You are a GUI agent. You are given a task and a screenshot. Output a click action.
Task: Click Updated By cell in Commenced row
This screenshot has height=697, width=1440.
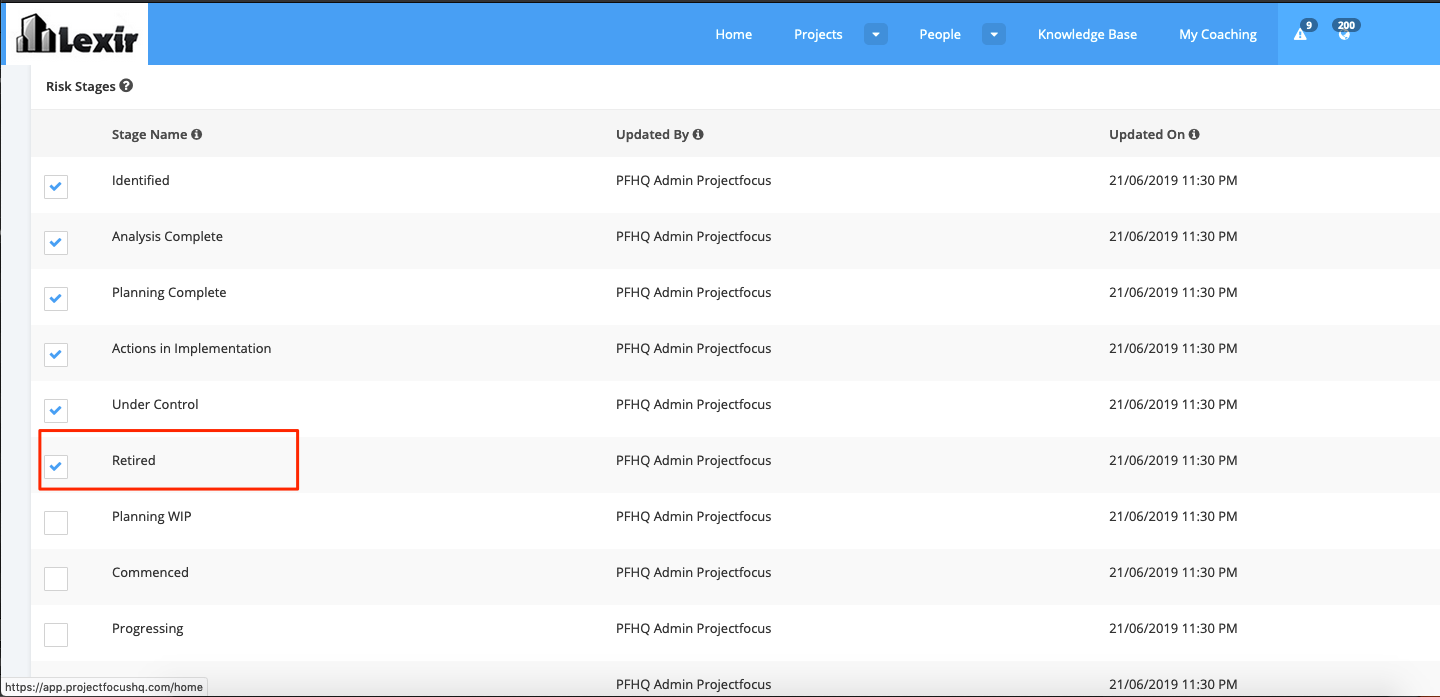point(693,572)
